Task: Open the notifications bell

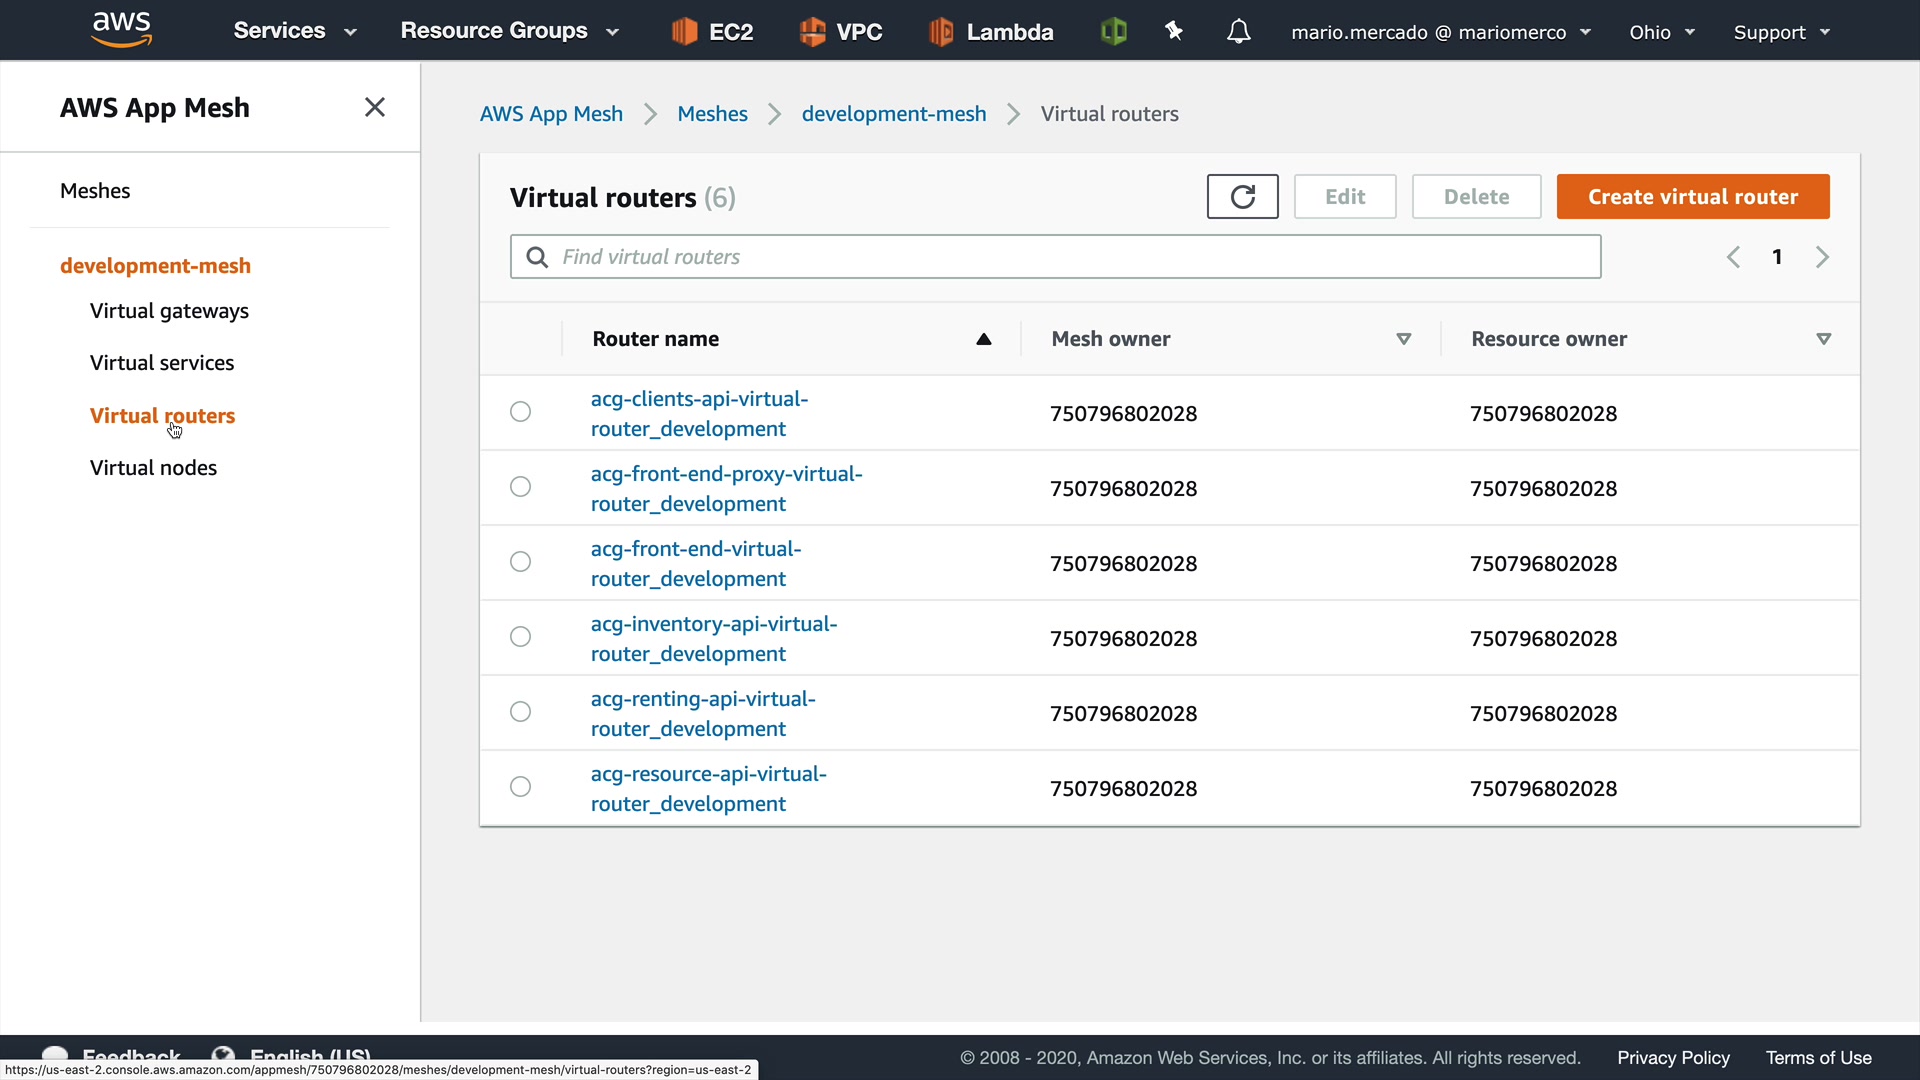Action: point(1238,32)
